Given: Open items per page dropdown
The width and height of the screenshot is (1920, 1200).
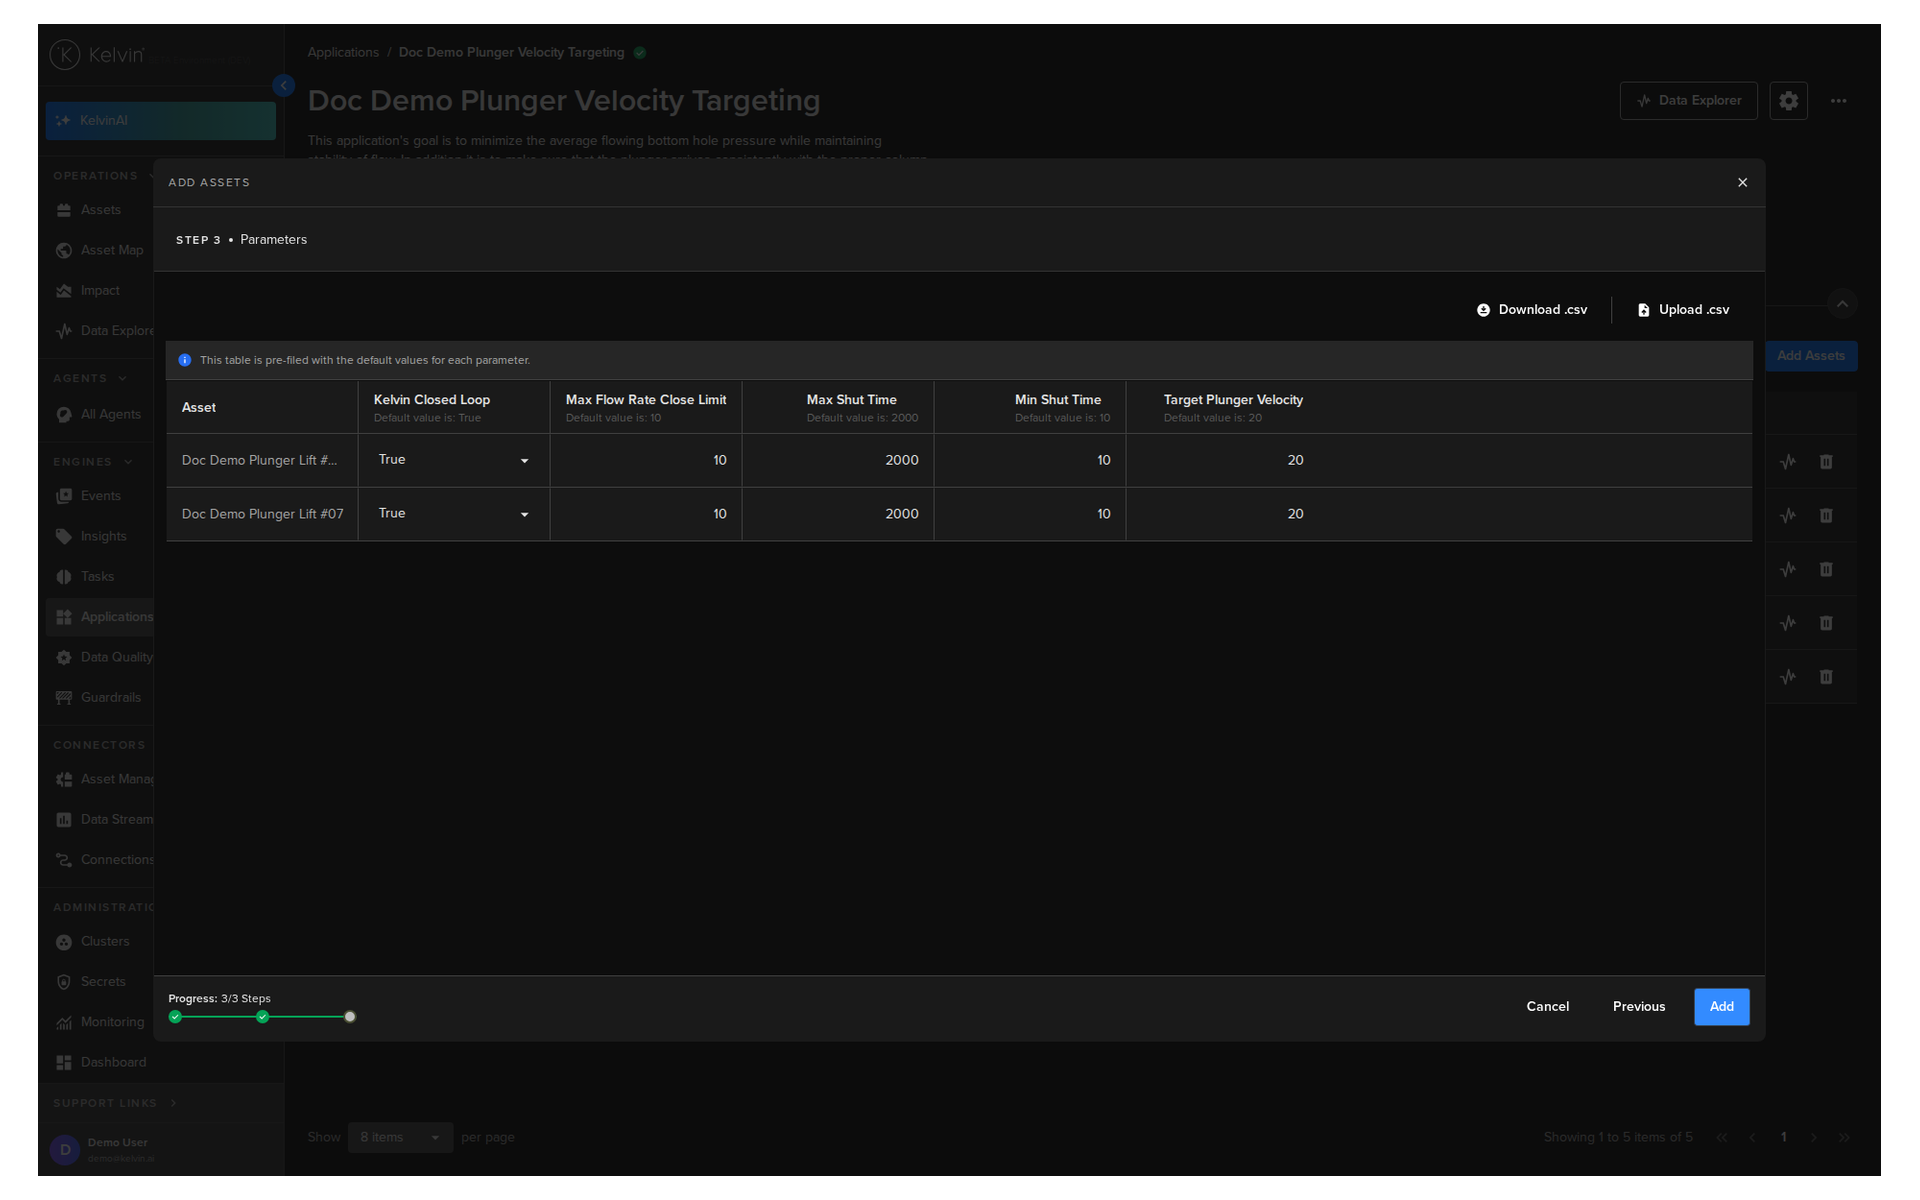Looking at the screenshot, I should pyautogui.click(x=400, y=1138).
